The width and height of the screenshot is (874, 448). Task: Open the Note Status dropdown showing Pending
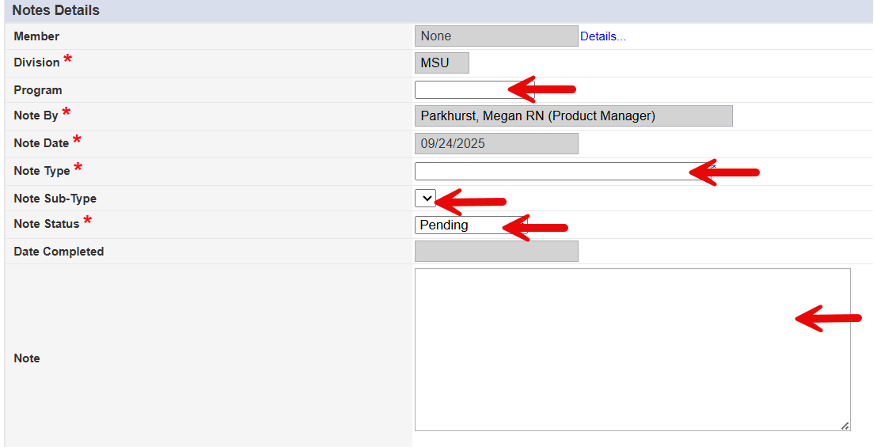[x=471, y=225]
